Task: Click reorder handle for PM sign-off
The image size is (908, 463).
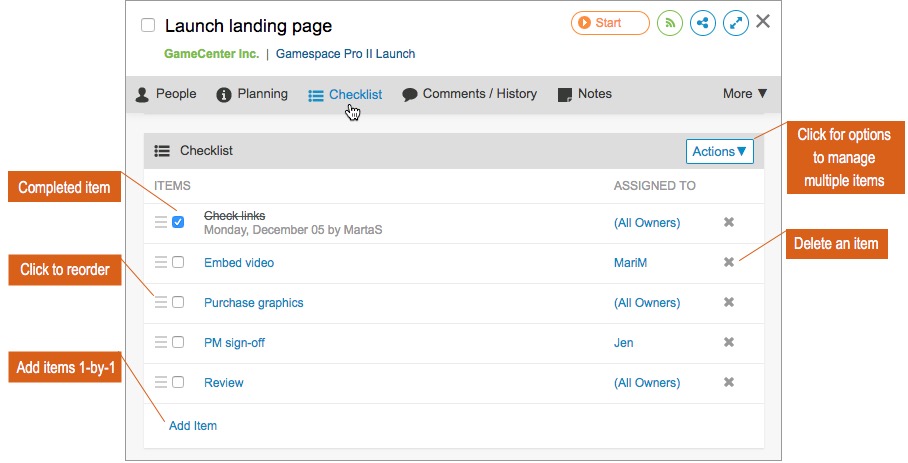Action: tap(161, 342)
